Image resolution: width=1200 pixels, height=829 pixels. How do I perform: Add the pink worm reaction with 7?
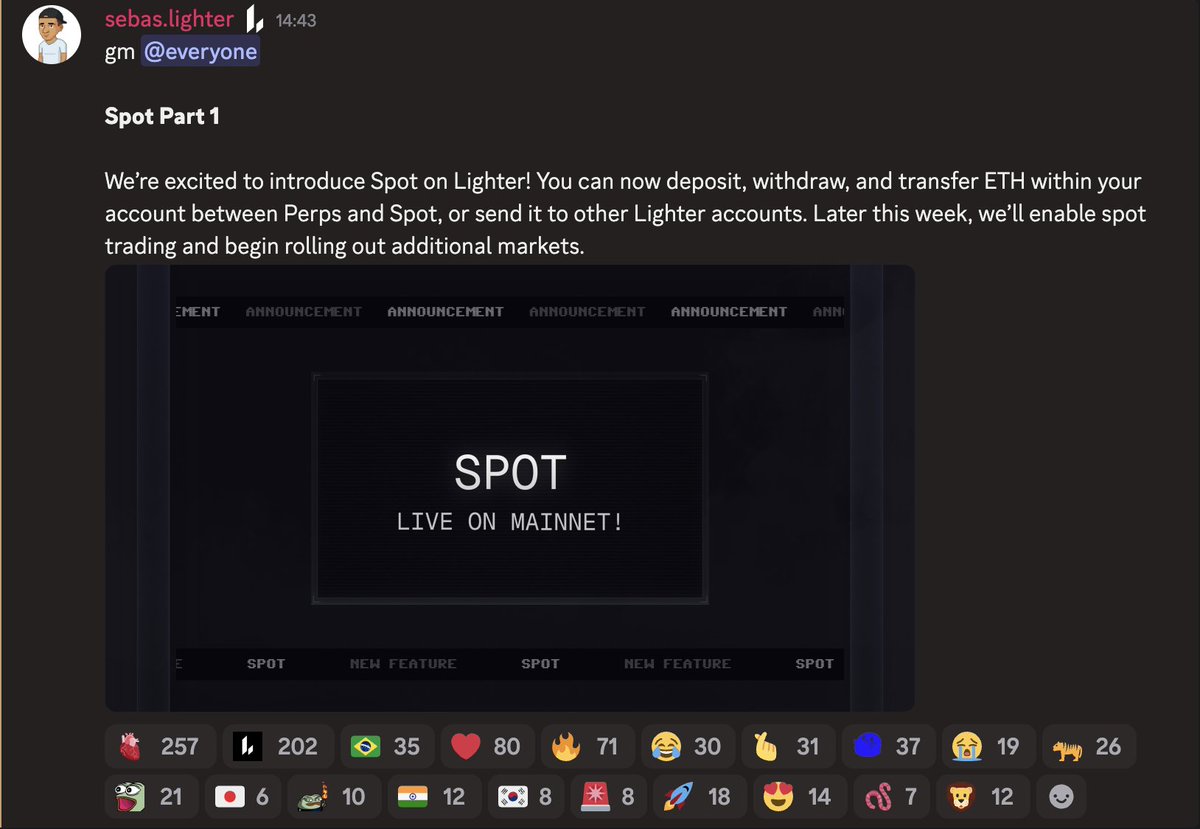[890, 797]
